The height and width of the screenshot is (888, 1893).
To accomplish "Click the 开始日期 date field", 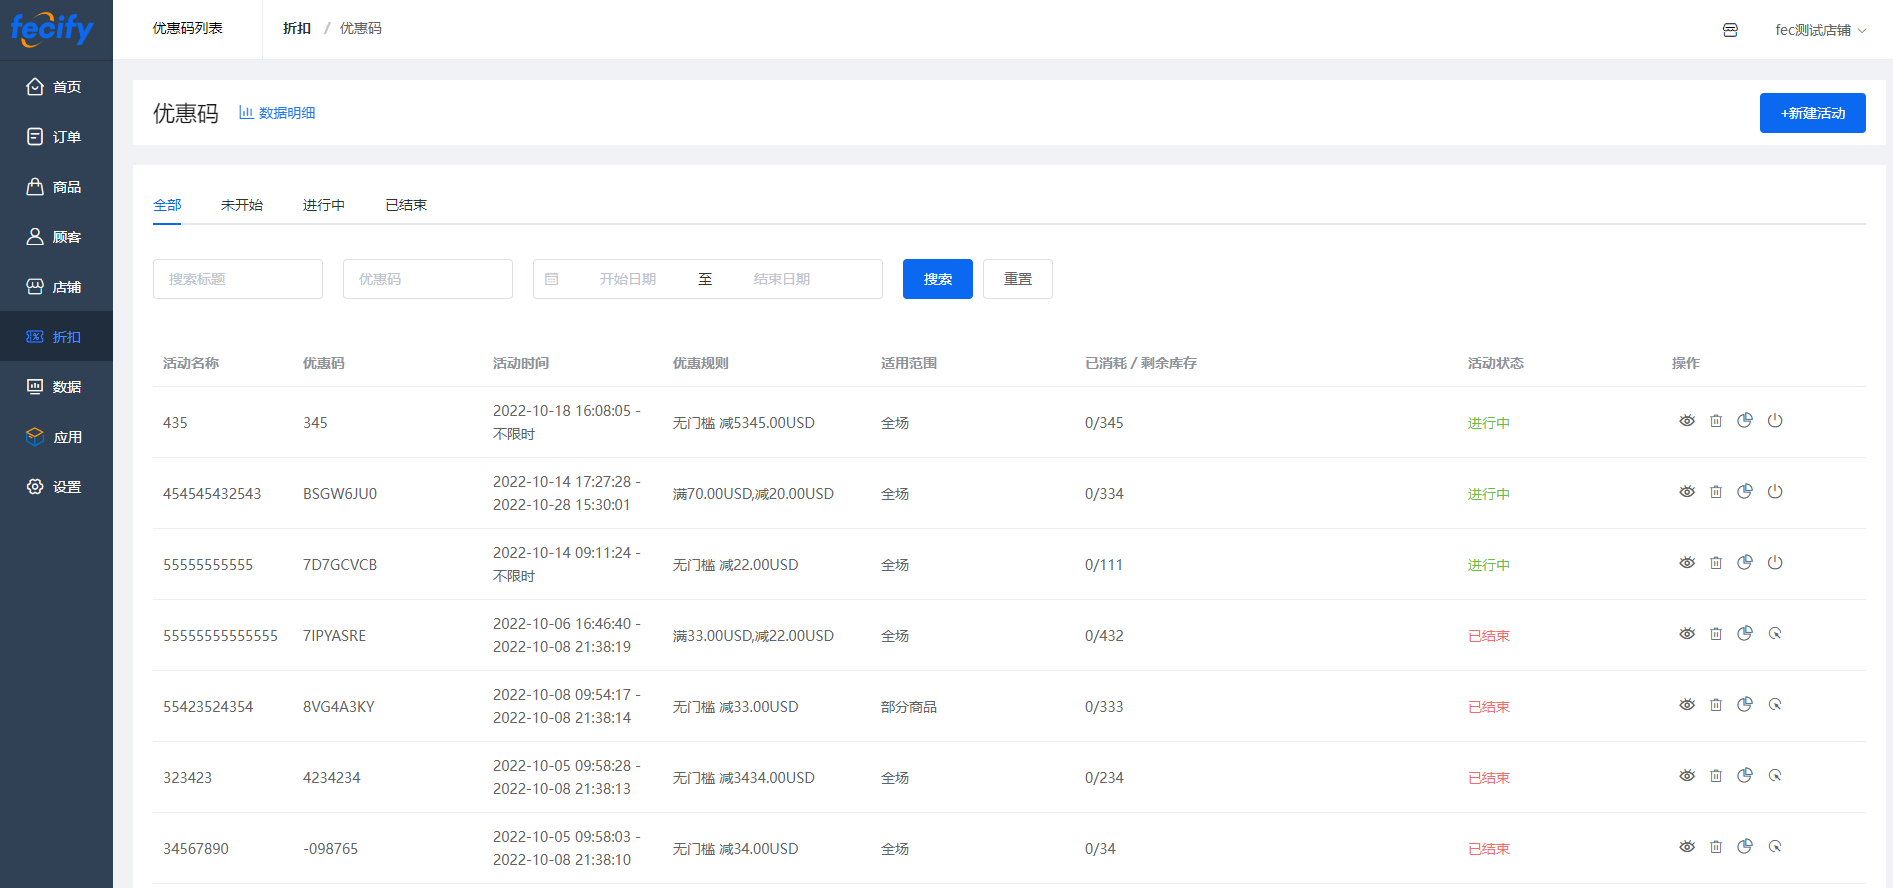I will (x=628, y=279).
